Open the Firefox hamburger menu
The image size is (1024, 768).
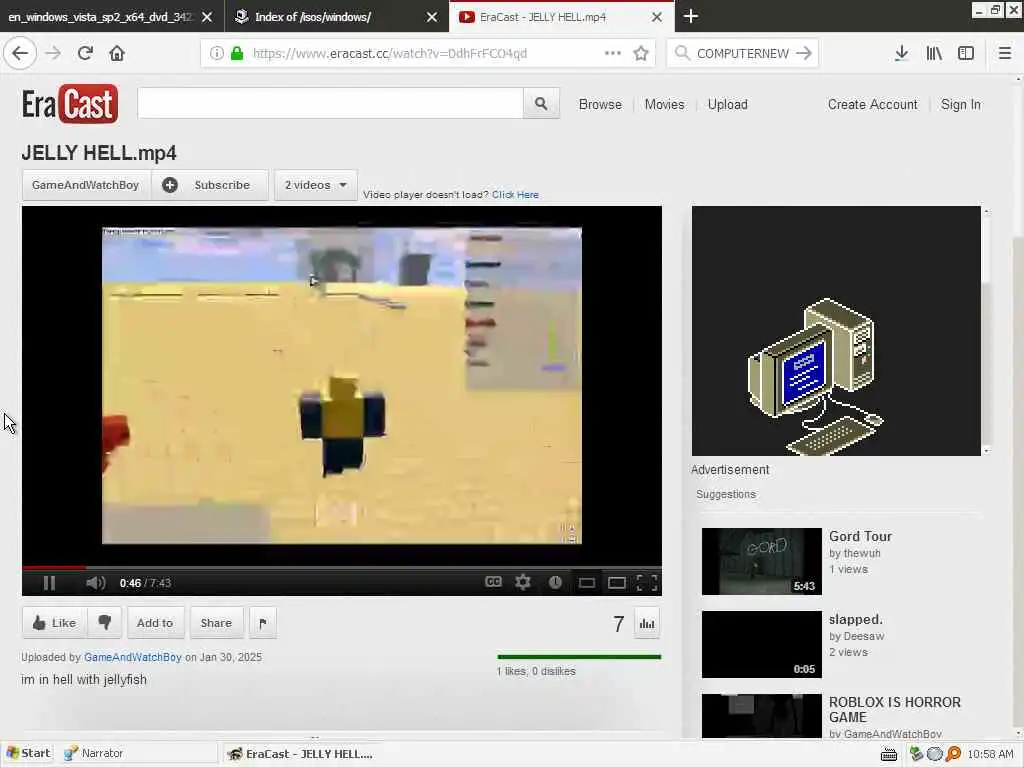pyautogui.click(x=1005, y=54)
